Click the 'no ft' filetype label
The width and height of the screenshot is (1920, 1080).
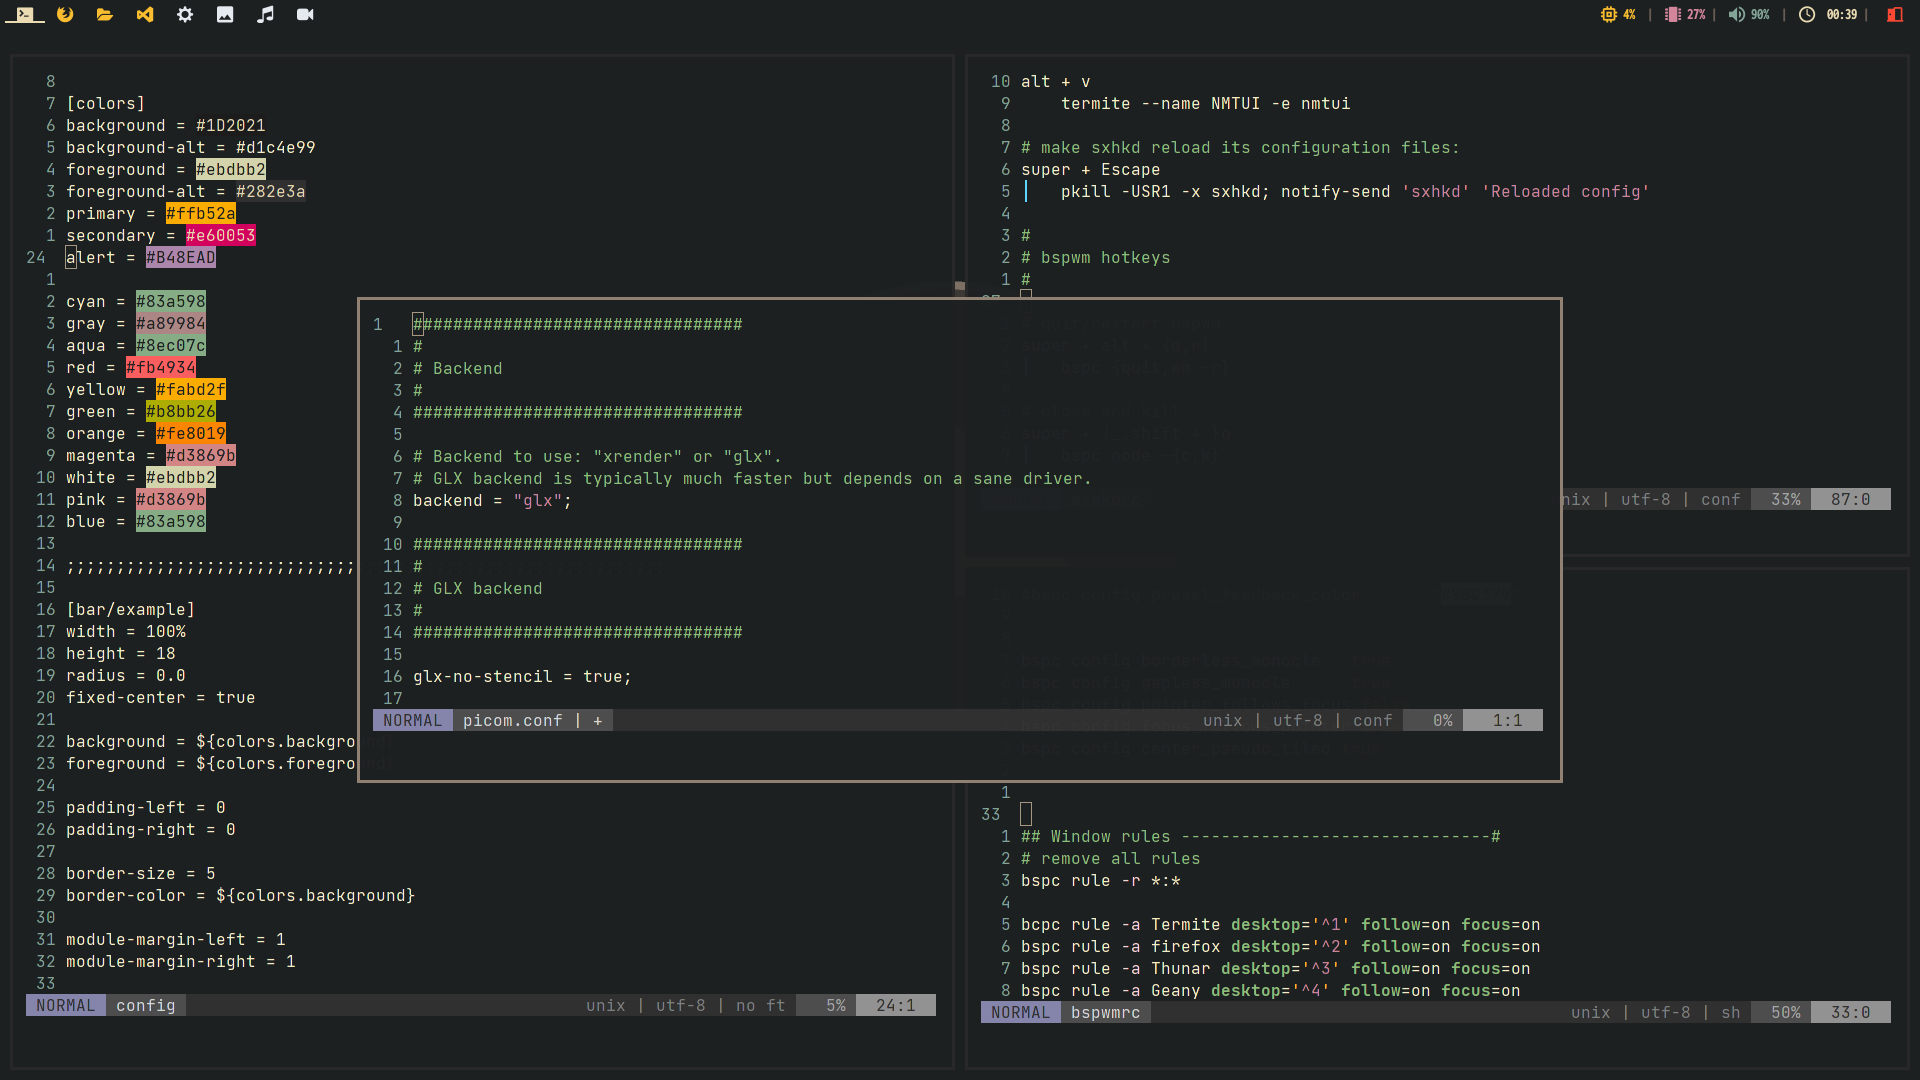[x=761, y=1006]
